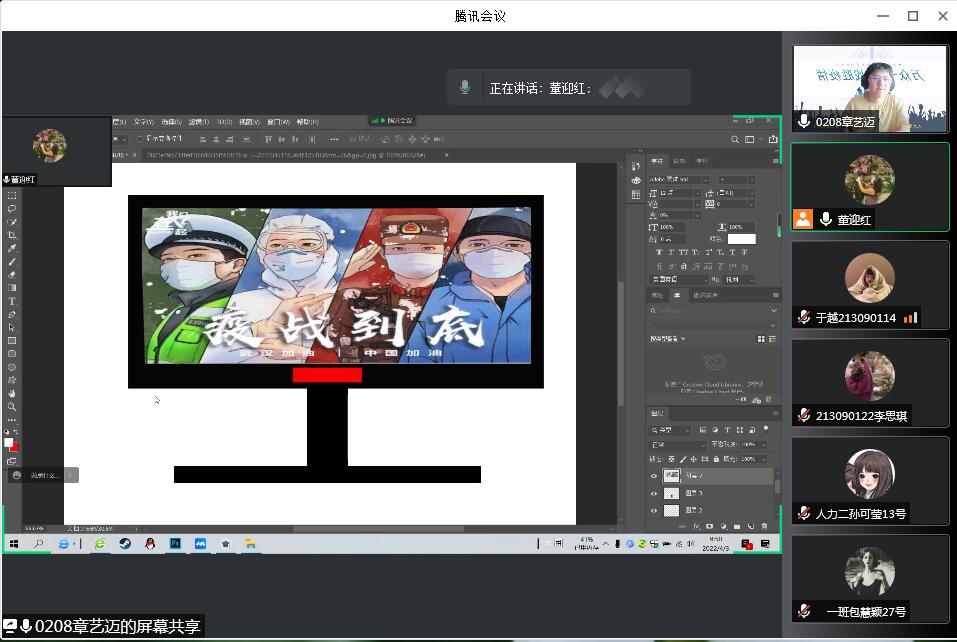The width and height of the screenshot is (957, 642).
Task: Click the Photoshop share icon at top right
Action: pos(773,140)
